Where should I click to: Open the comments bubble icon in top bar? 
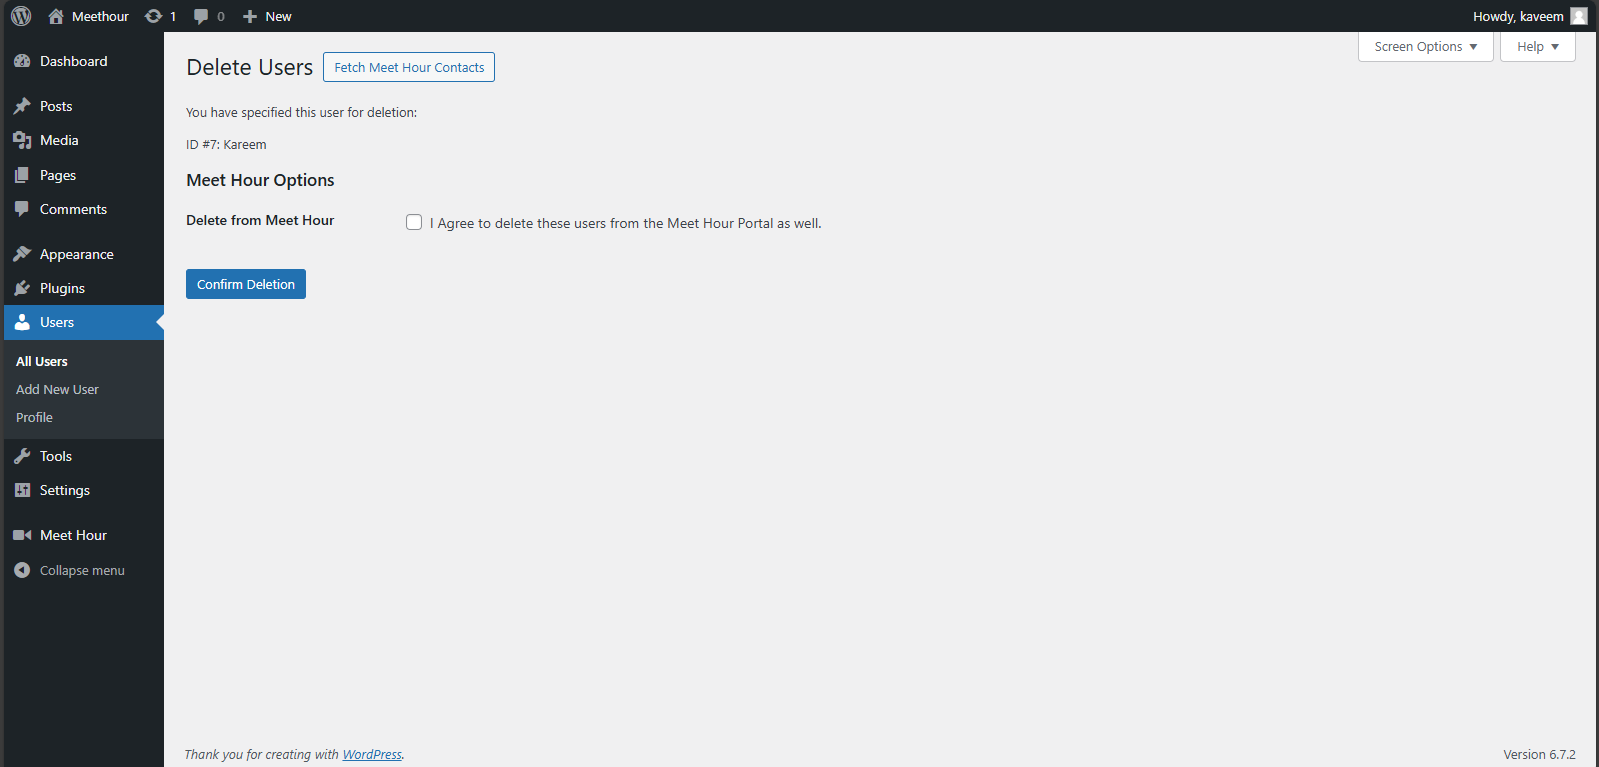[x=201, y=16]
